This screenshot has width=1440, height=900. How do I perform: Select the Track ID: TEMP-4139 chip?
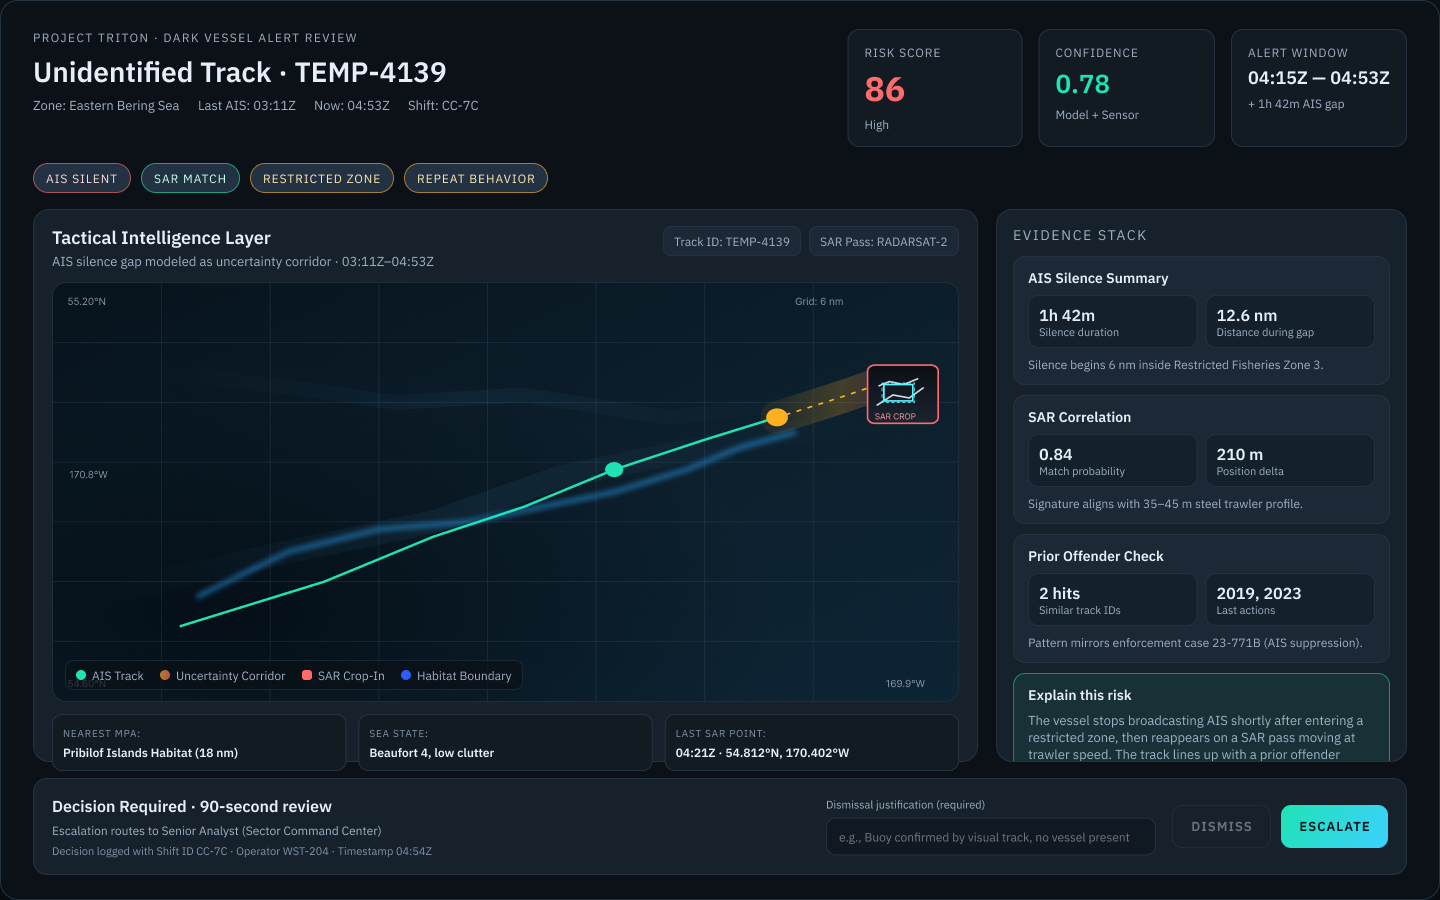tap(731, 241)
